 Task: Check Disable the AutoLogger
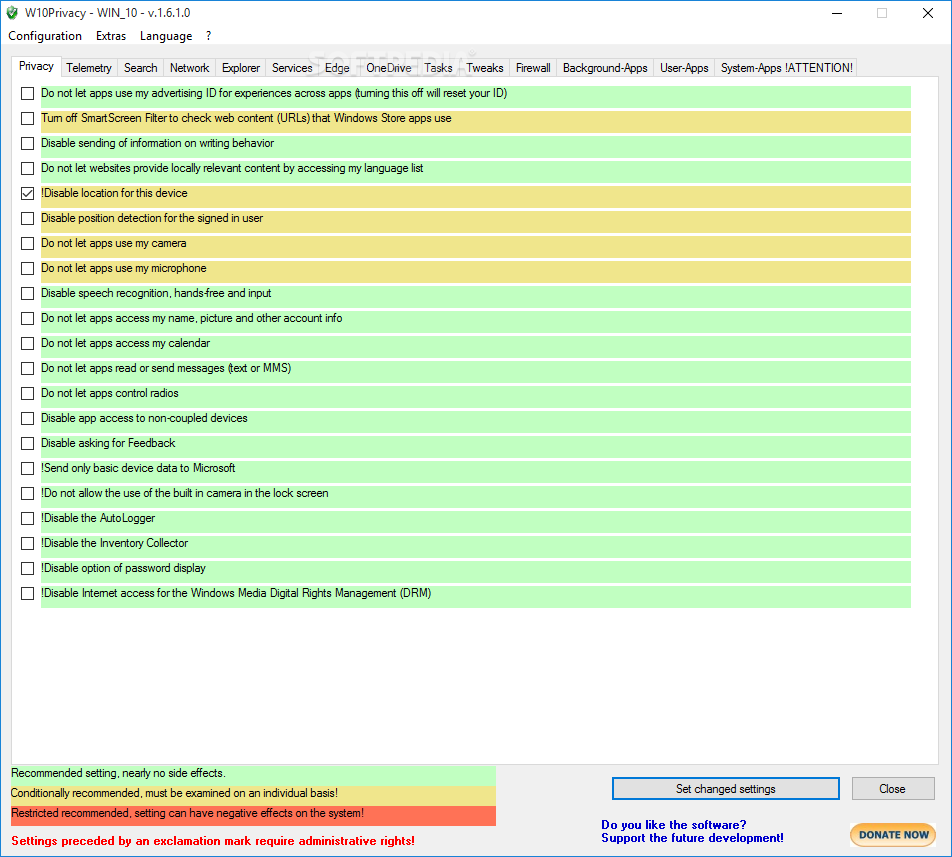point(27,518)
